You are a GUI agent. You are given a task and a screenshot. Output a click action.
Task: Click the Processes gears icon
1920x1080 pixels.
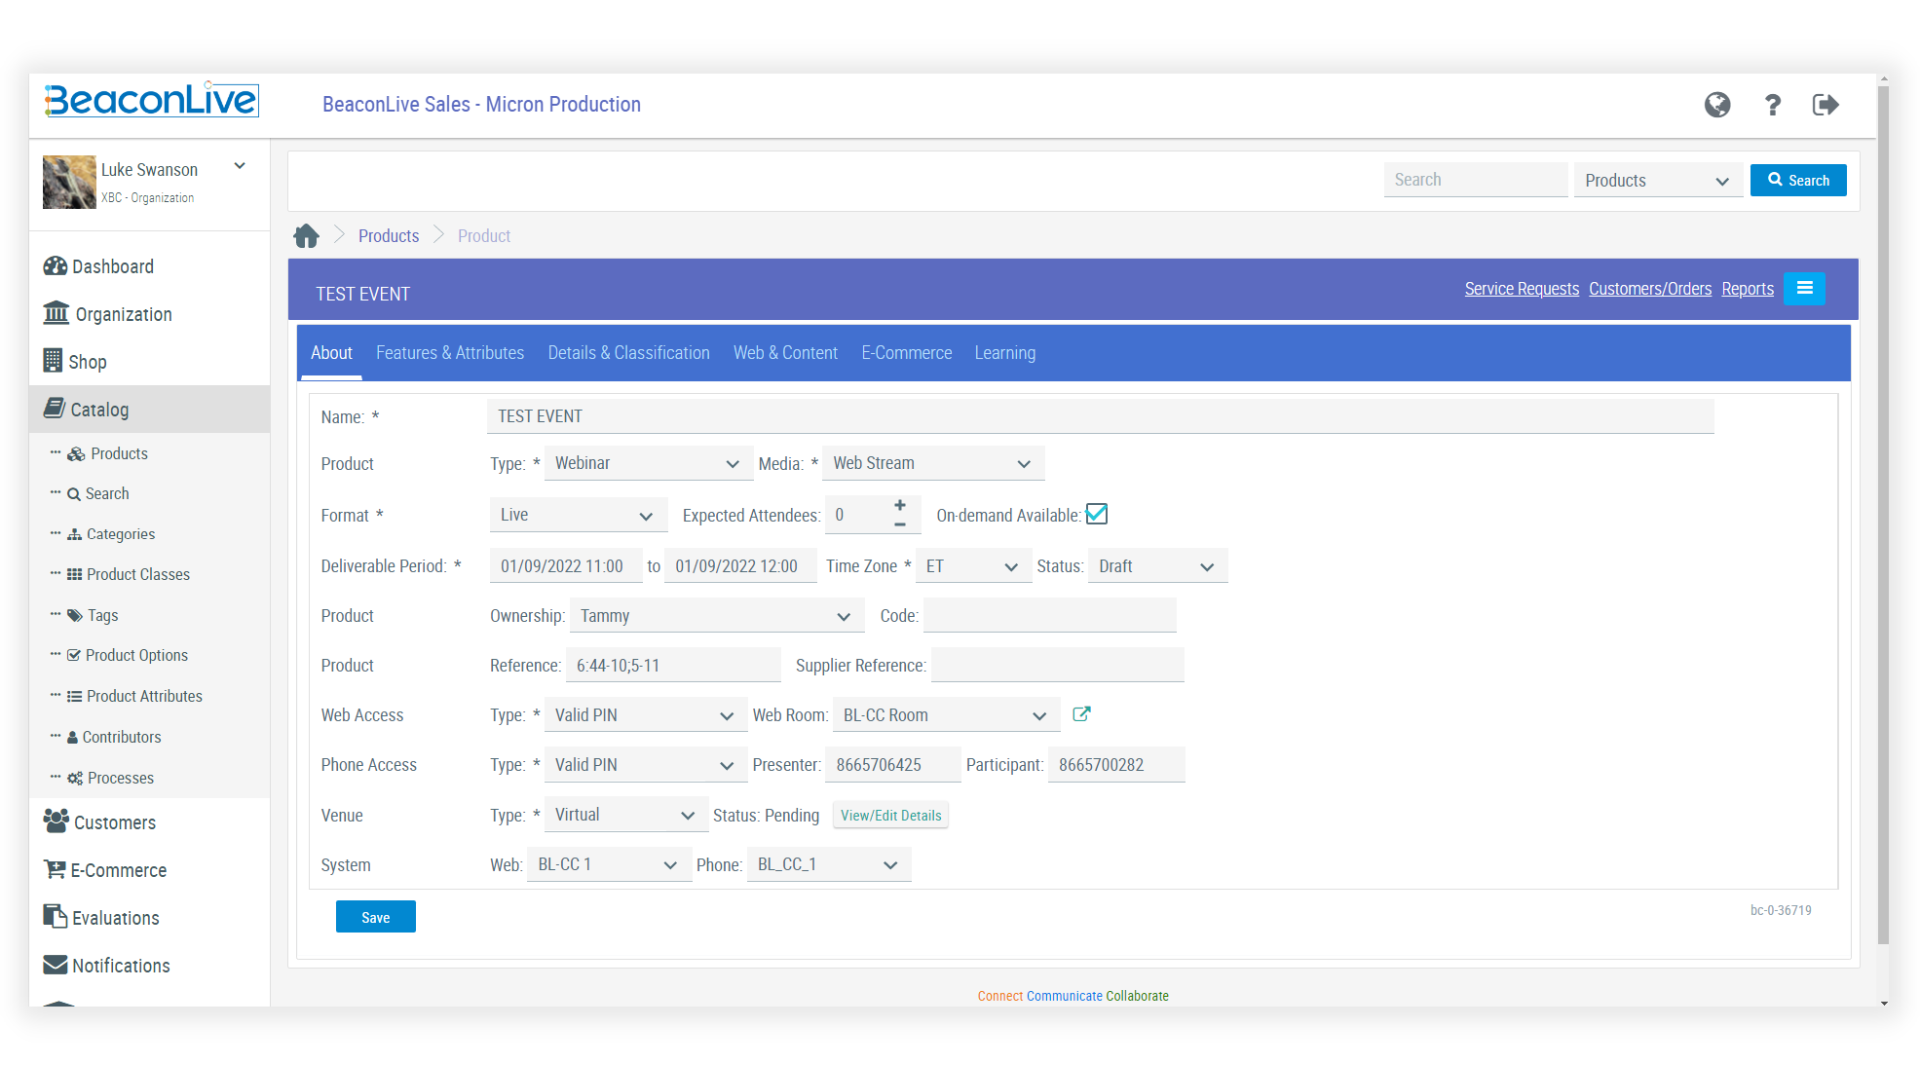coord(75,779)
